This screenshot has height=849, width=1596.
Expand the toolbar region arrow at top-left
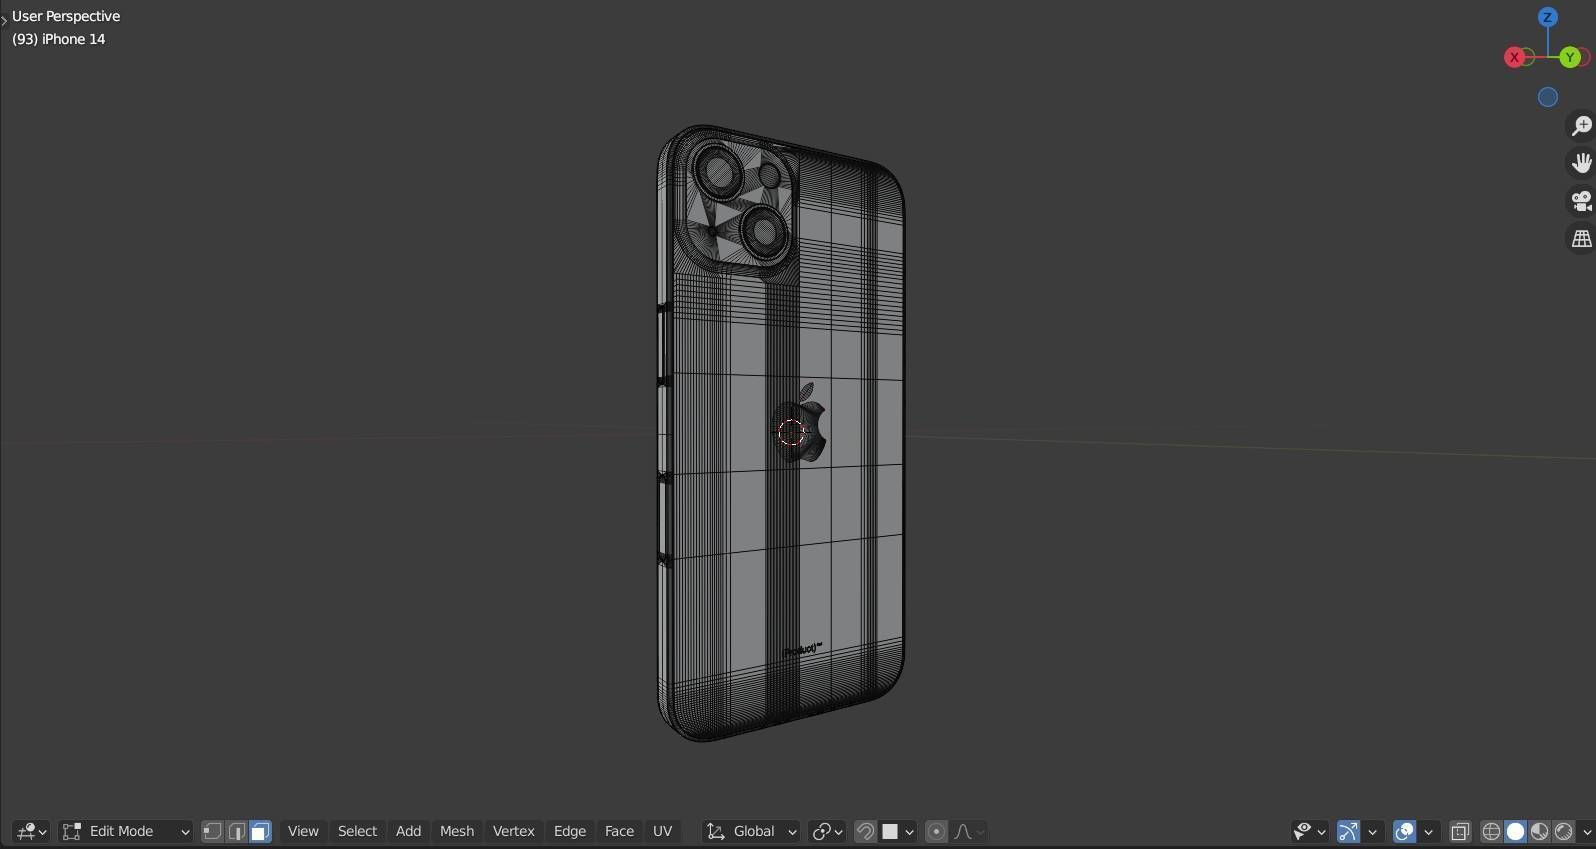click(x=4, y=19)
